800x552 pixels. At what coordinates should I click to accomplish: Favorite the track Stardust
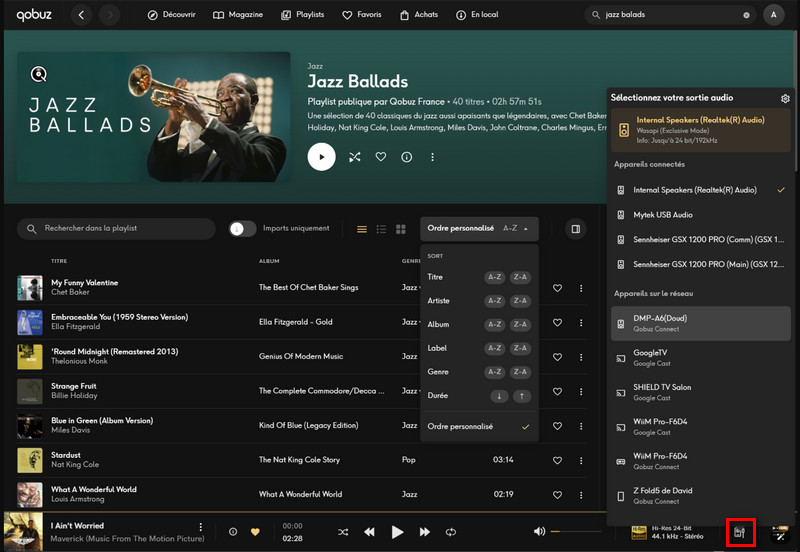point(557,460)
